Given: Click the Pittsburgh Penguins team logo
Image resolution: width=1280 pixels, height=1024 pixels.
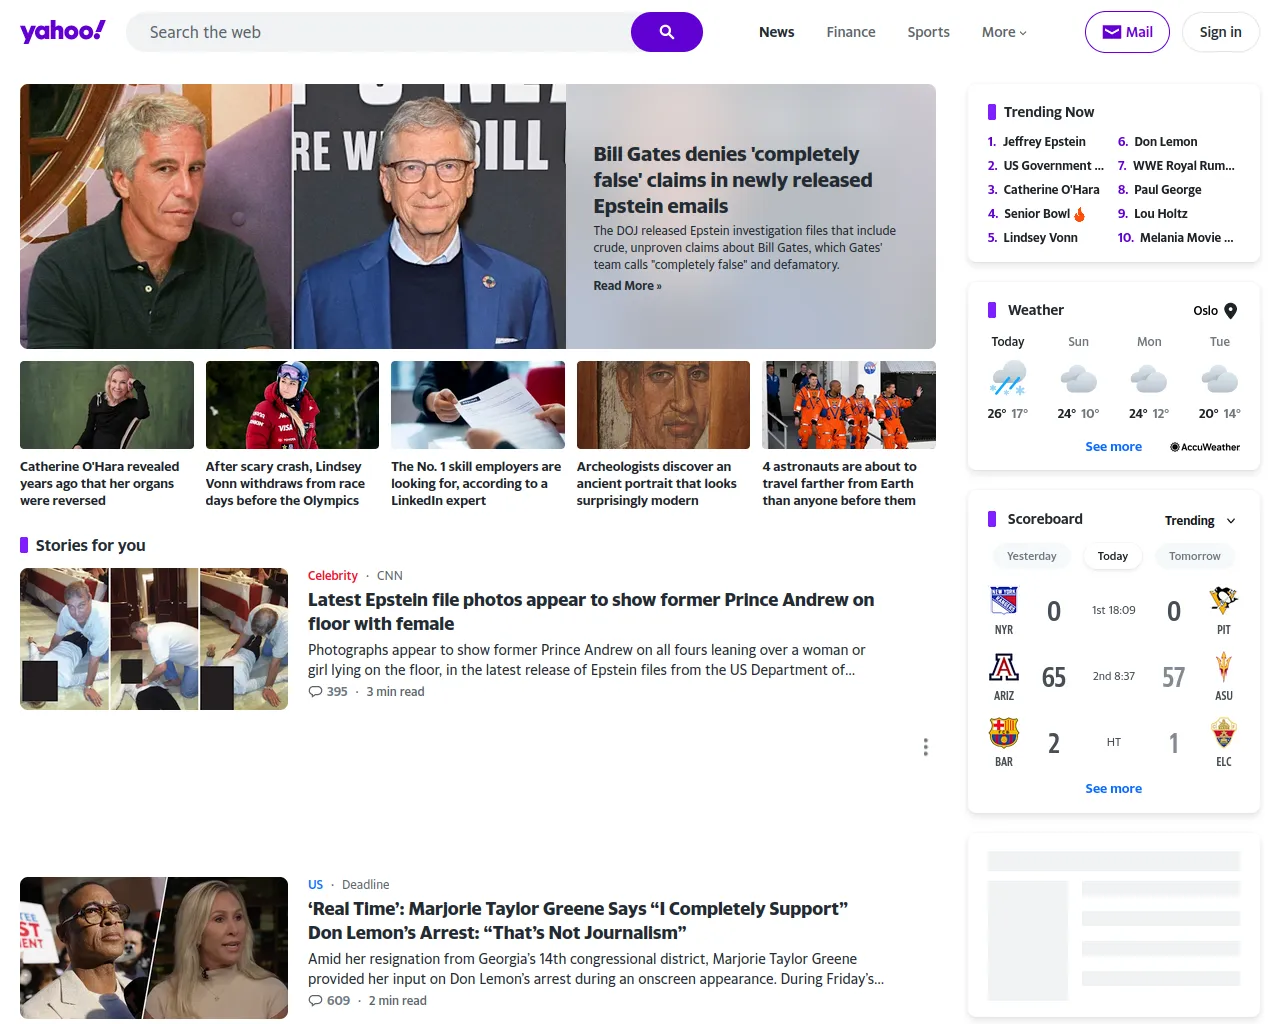Looking at the screenshot, I should [1224, 602].
